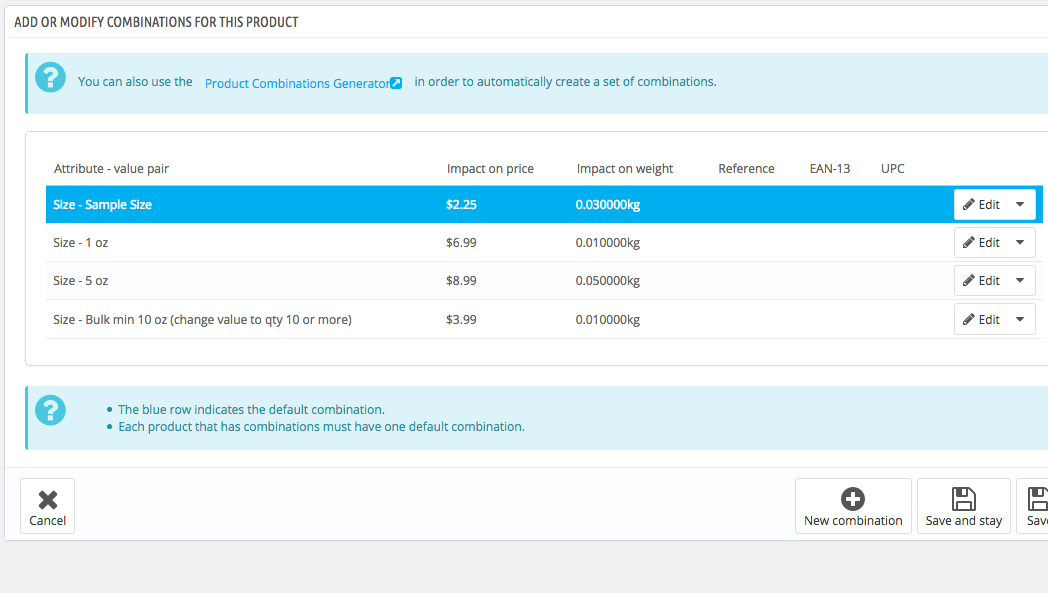Image resolution: width=1048 pixels, height=593 pixels.
Task: Click the plus icon for New combination
Action: 853,499
